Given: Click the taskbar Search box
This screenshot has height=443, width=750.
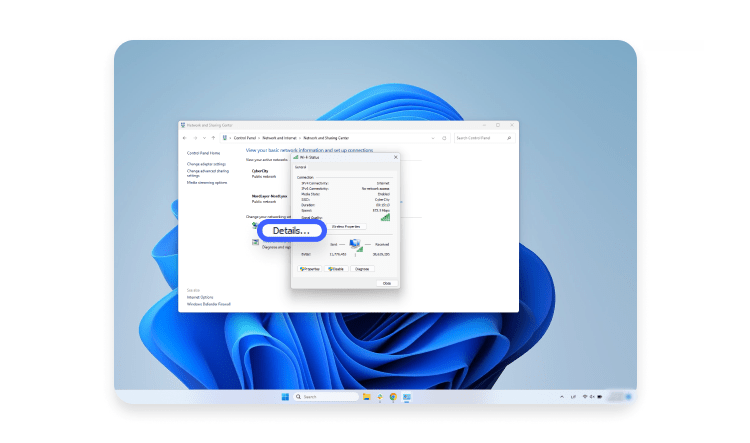Looking at the screenshot, I should point(326,397).
